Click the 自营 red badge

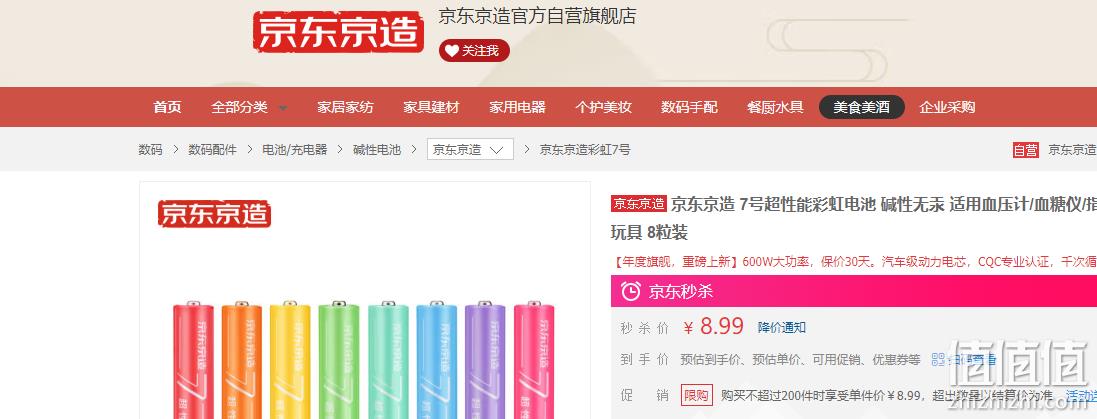point(1026,150)
